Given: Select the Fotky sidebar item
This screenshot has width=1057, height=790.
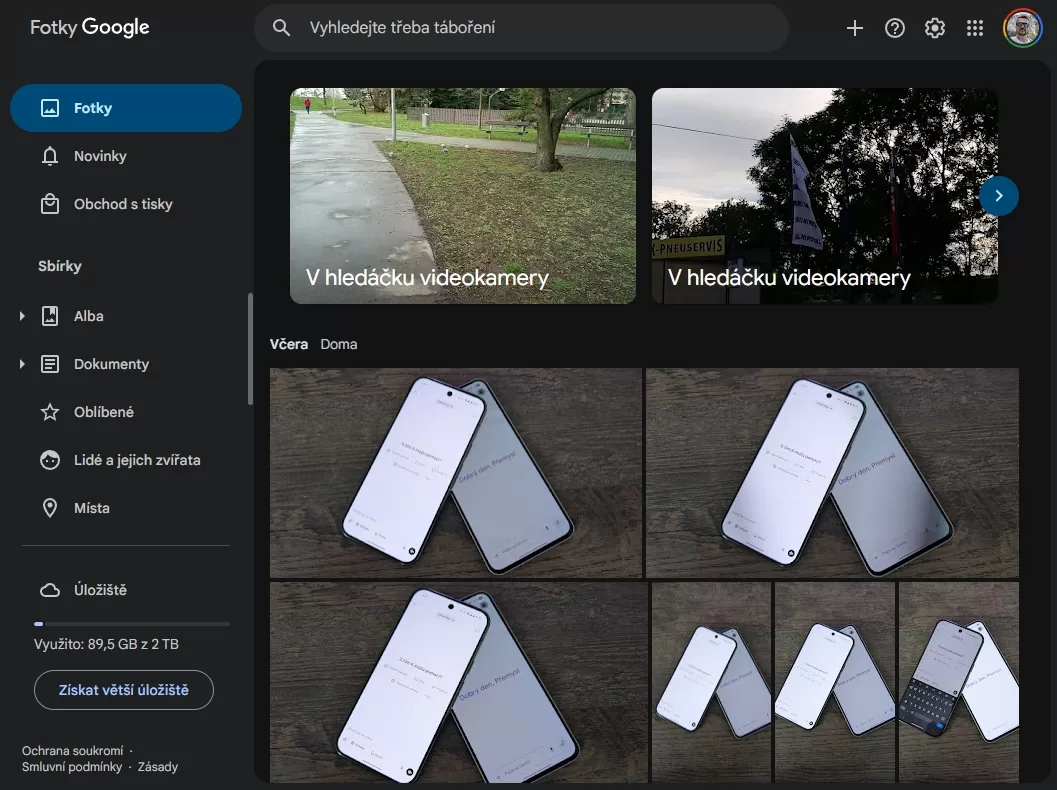Looking at the screenshot, I should pyautogui.click(x=126, y=108).
